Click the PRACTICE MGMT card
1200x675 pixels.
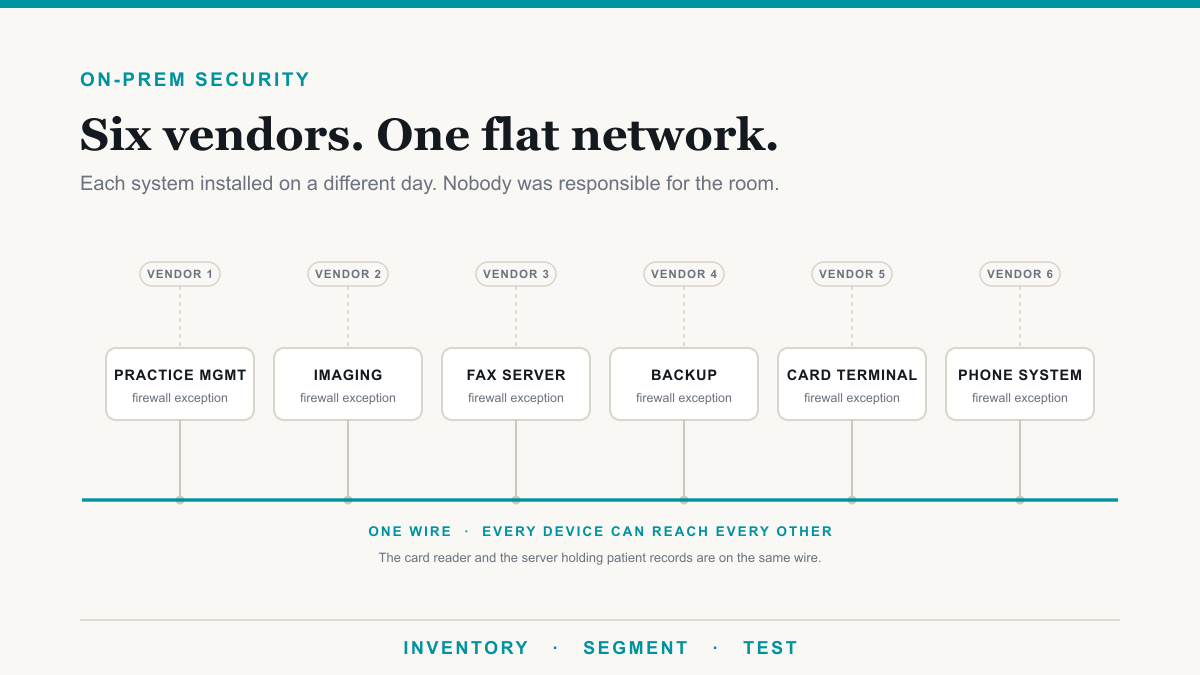(180, 384)
